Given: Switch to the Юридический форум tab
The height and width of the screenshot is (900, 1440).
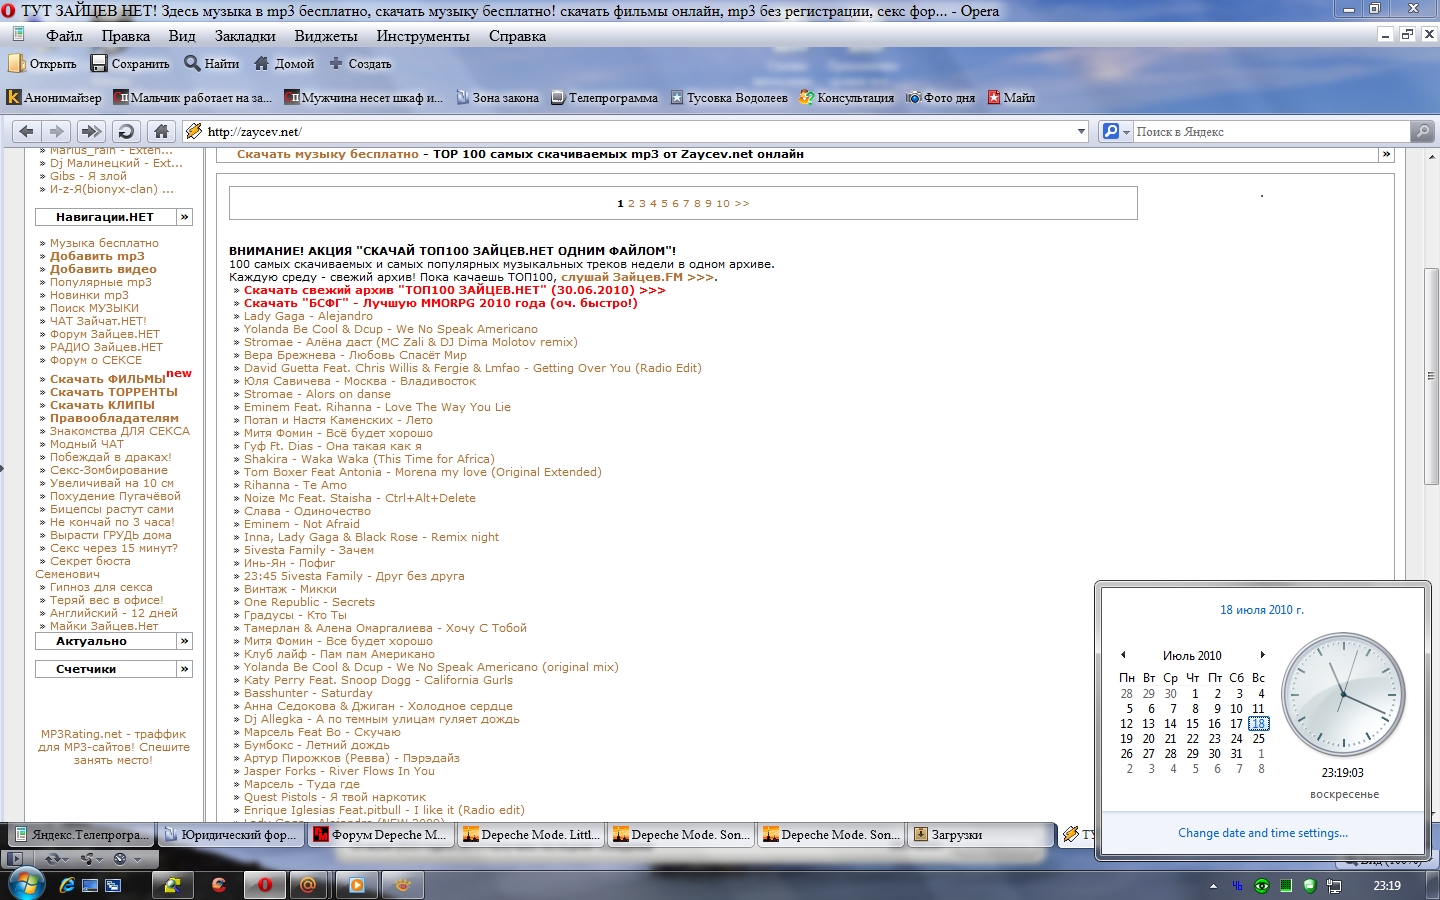Looking at the screenshot, I should click(231, 834).
